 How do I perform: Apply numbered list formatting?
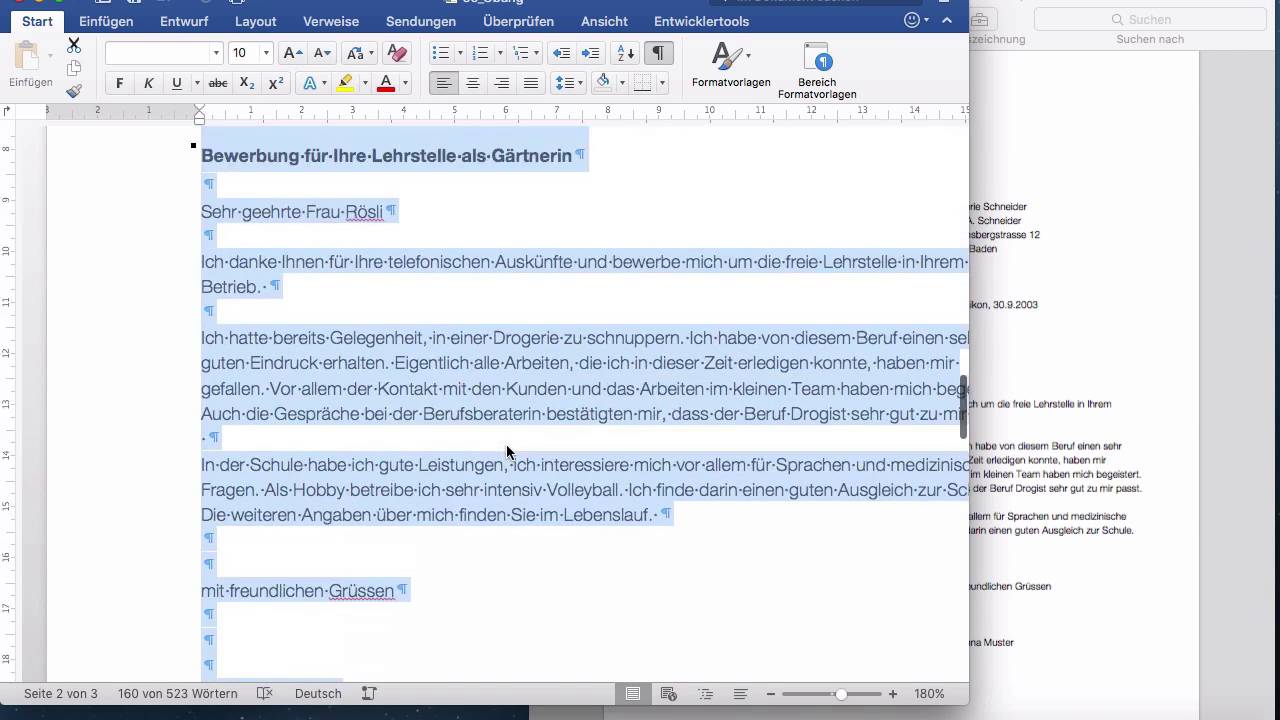coord(480,53)
